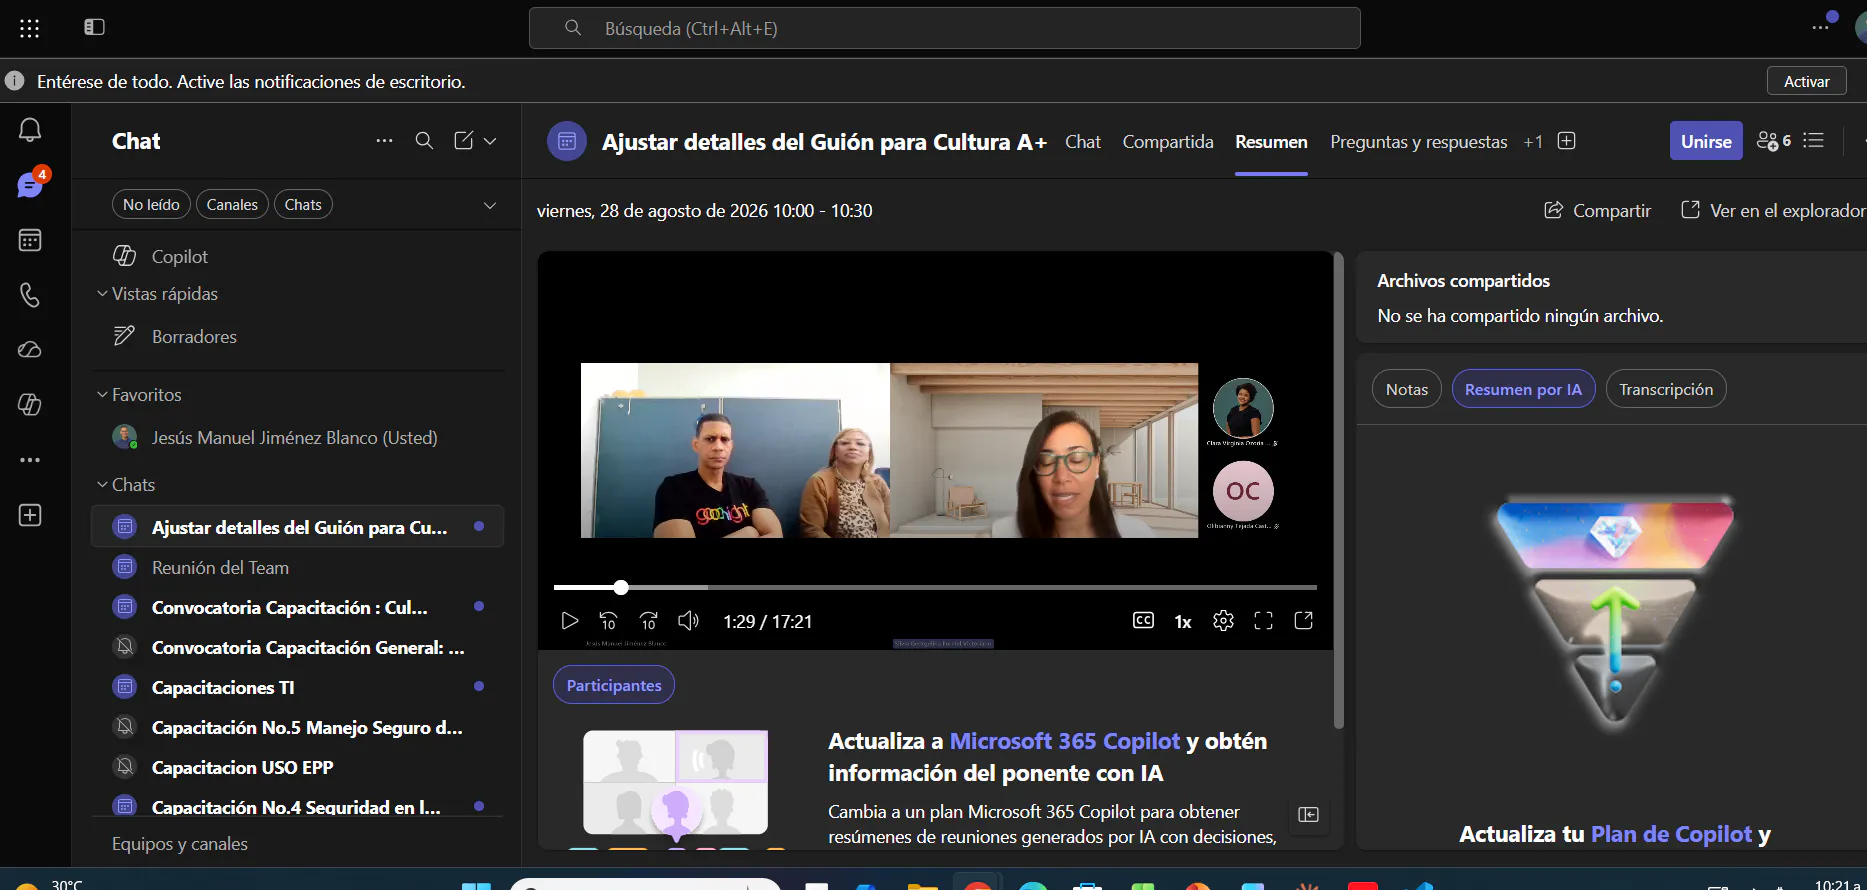
Task: Add apps with the plus icon in the left rail
Action: click(x=30, y=515)
